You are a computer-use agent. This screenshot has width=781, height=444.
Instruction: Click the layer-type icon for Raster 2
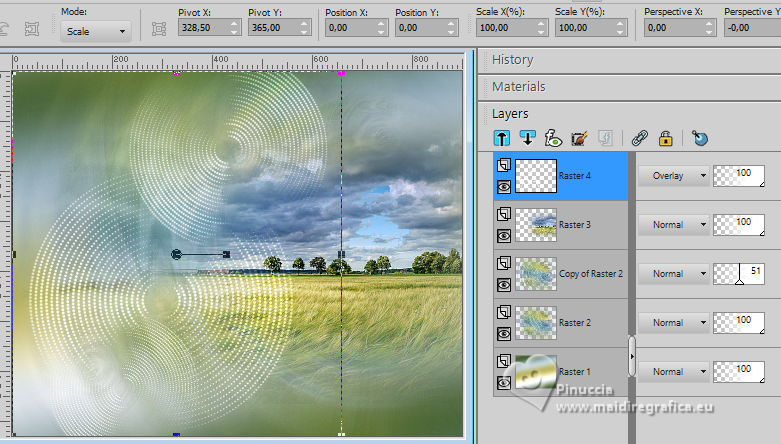(x=504, y=312)
